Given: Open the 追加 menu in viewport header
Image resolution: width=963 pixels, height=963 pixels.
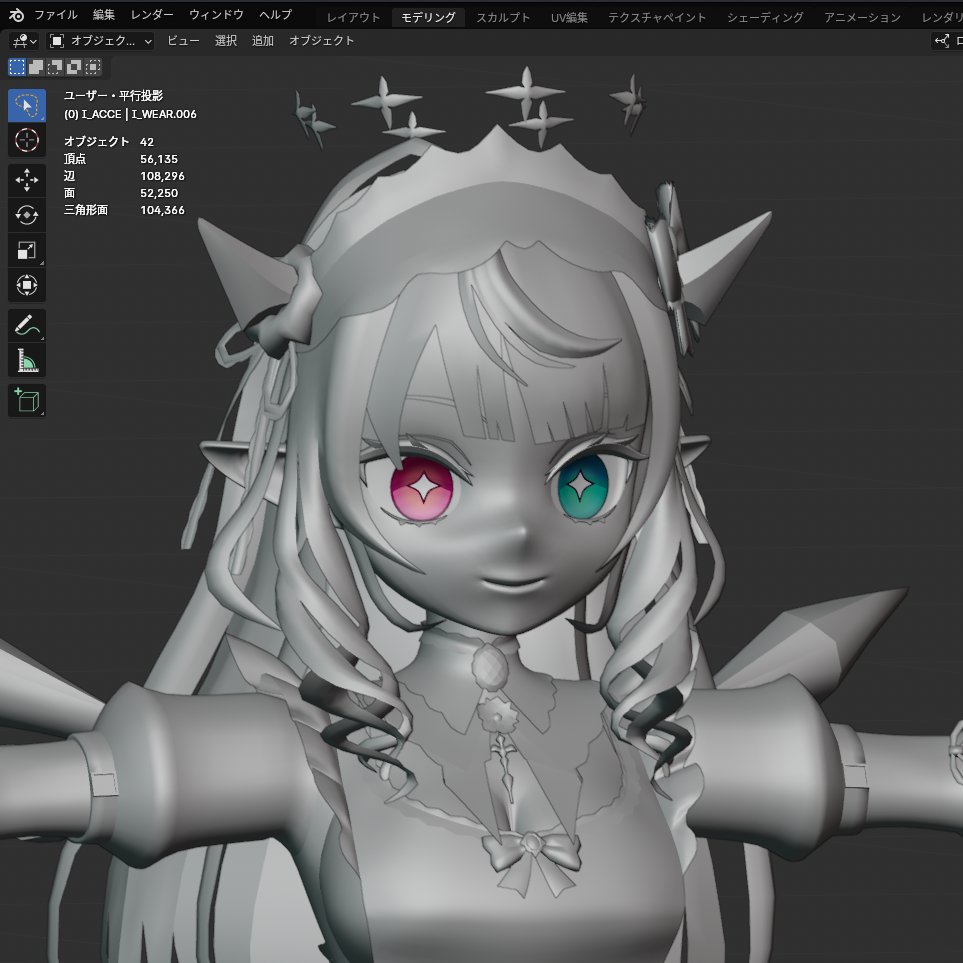Looking at the screenshot, I should [263, 41].
